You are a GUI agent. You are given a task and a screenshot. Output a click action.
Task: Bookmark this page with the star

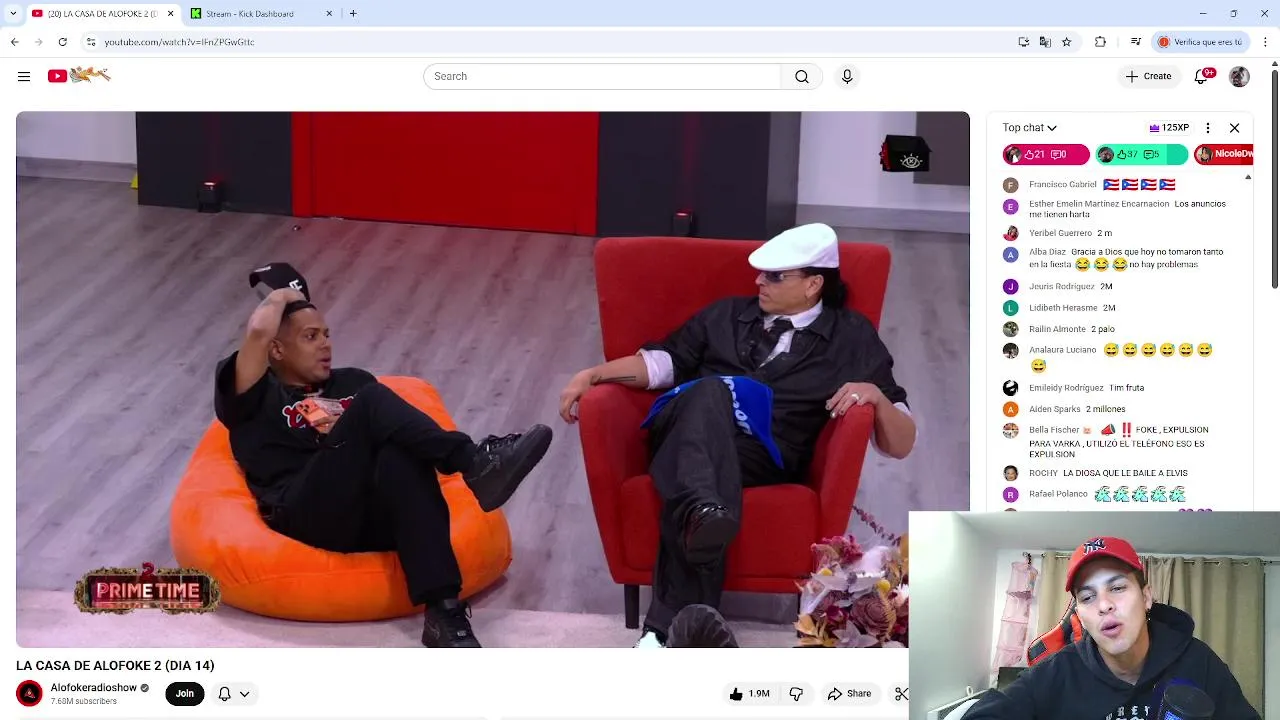1066,42
